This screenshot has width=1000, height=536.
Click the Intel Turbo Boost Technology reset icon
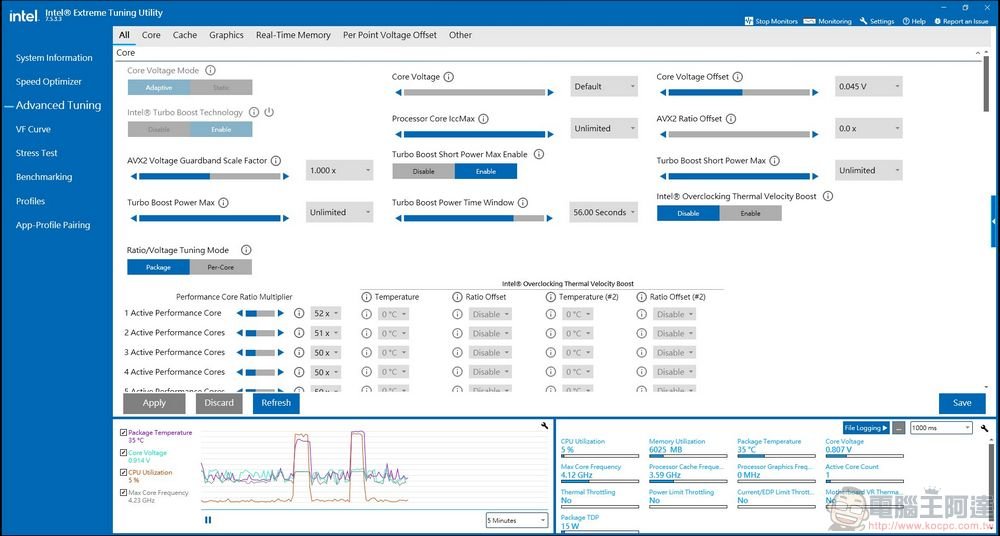(269, 113)
